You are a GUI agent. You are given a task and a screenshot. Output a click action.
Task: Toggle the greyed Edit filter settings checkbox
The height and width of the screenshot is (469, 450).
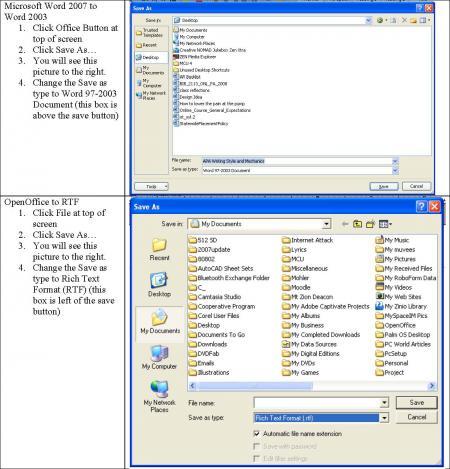point(256,459)
